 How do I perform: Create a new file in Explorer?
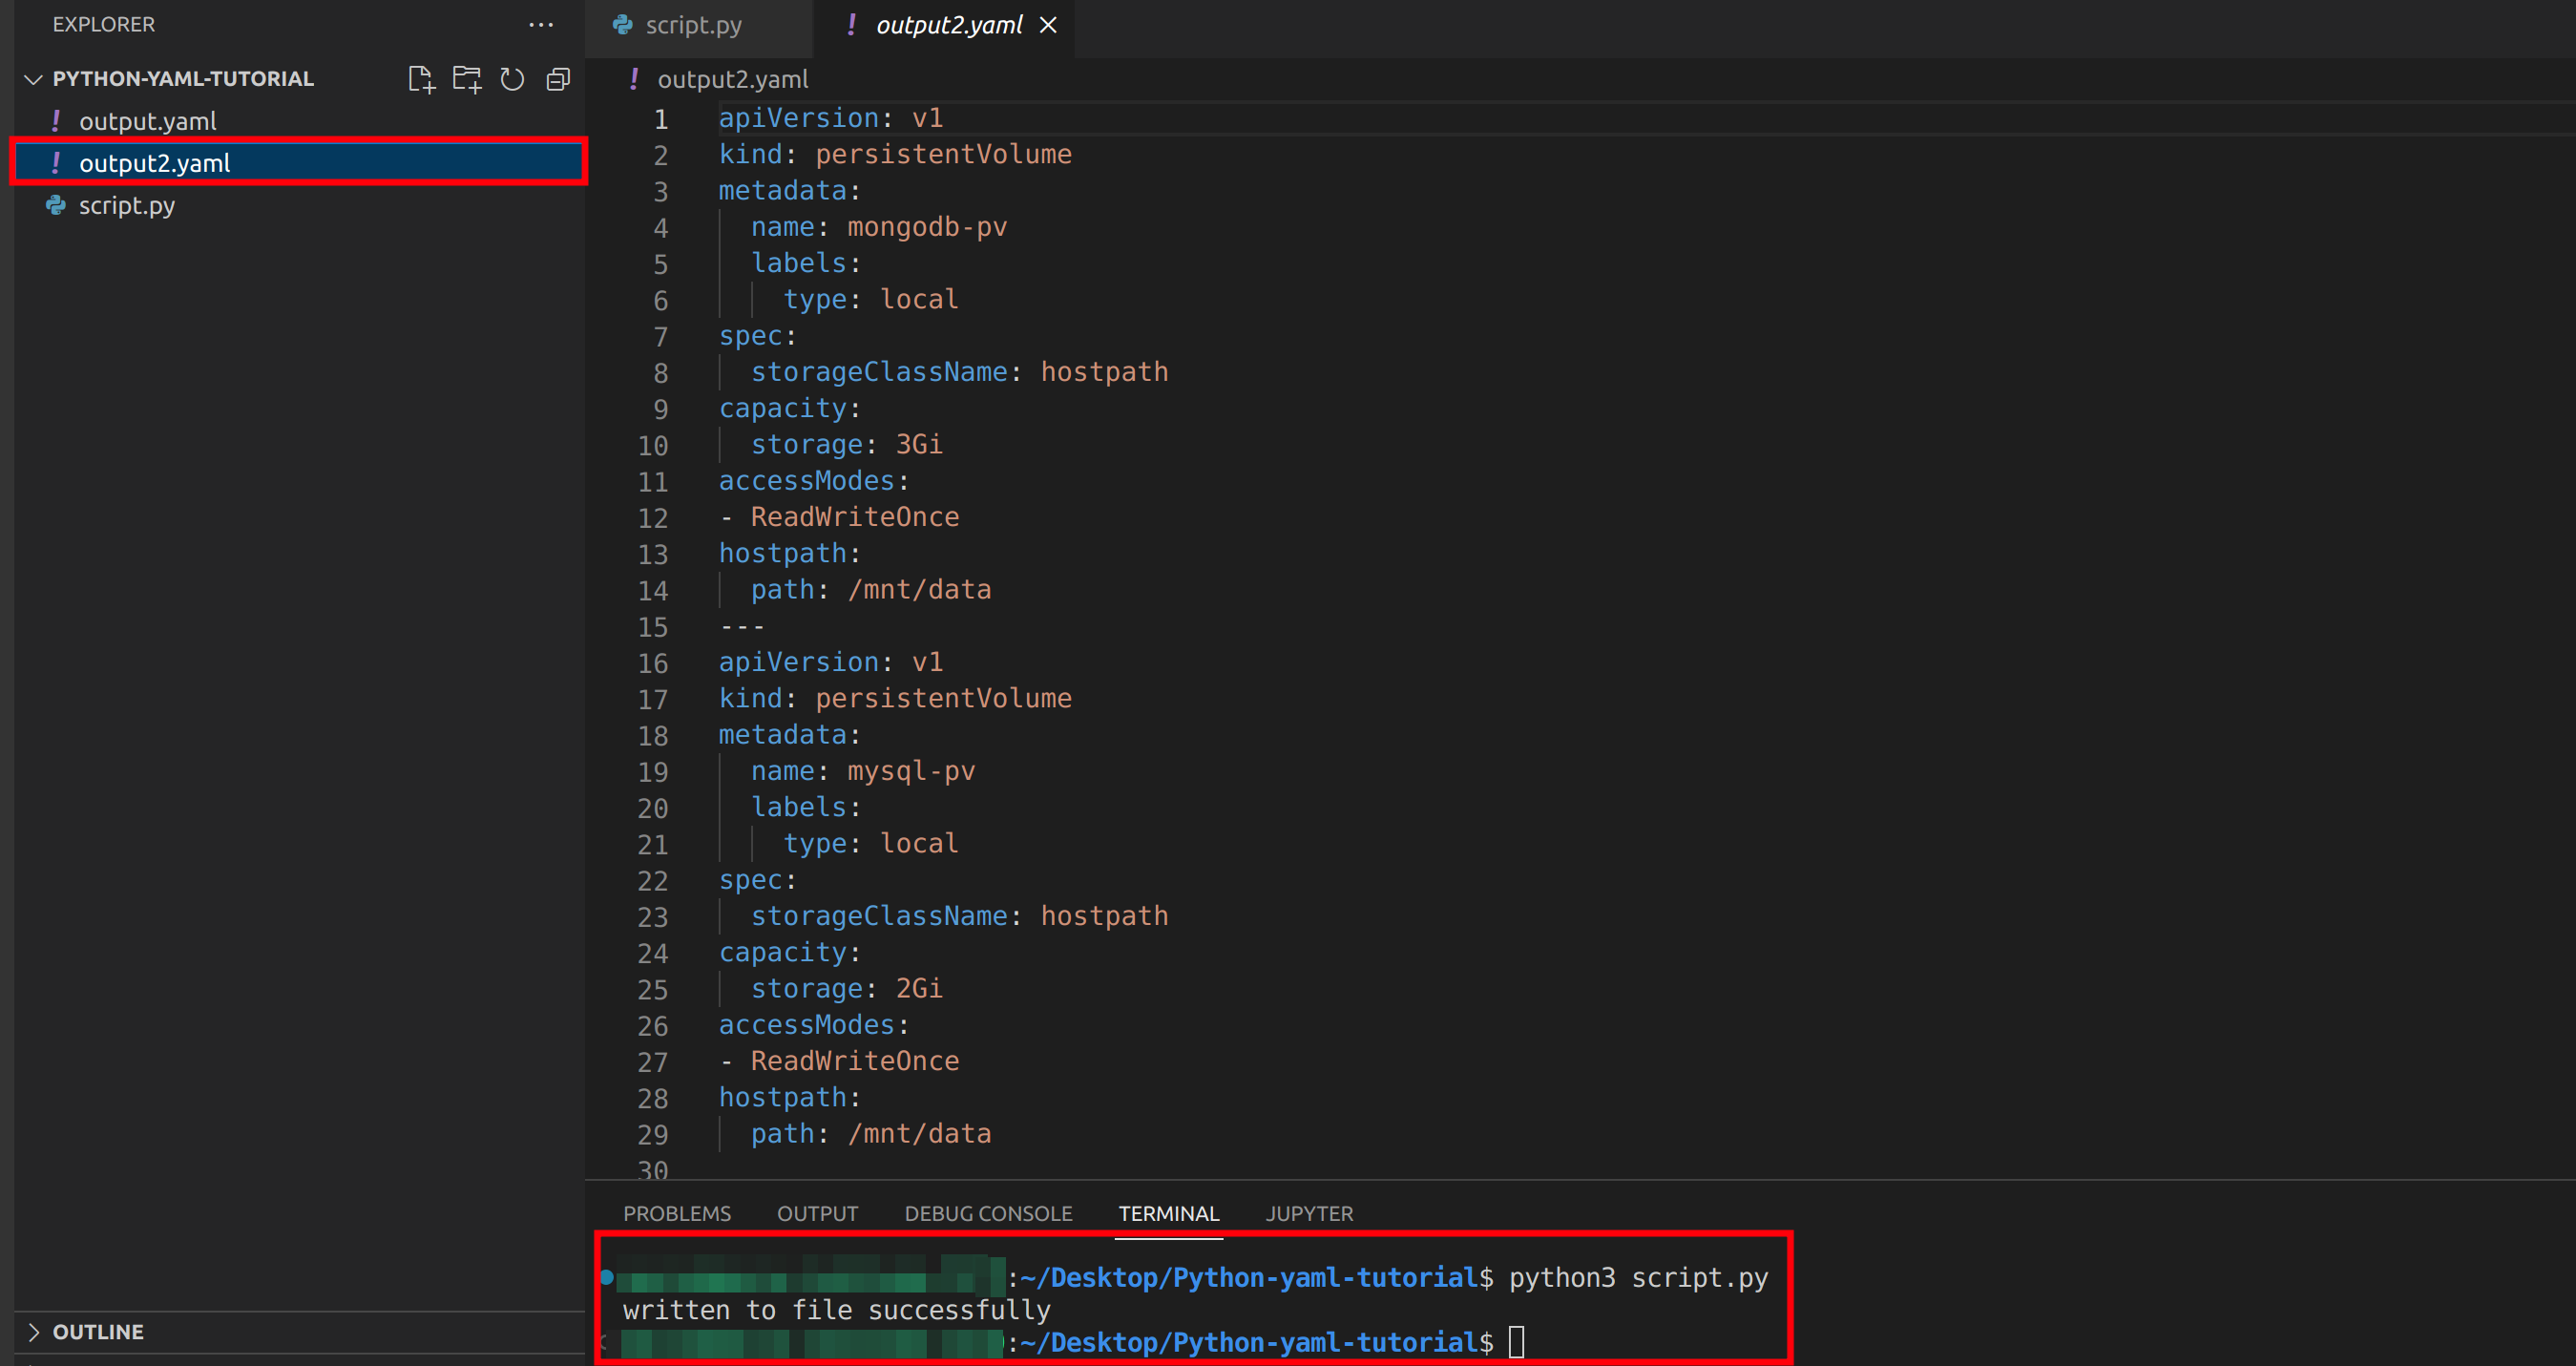(421, 79)
